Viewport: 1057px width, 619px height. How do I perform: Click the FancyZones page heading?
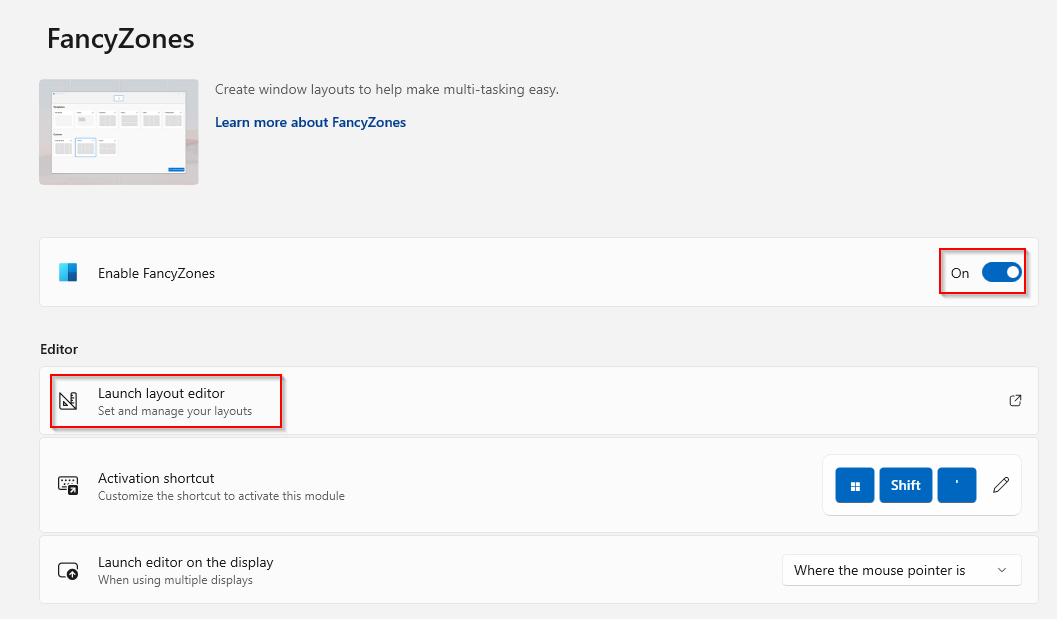(x=121, y=38)
